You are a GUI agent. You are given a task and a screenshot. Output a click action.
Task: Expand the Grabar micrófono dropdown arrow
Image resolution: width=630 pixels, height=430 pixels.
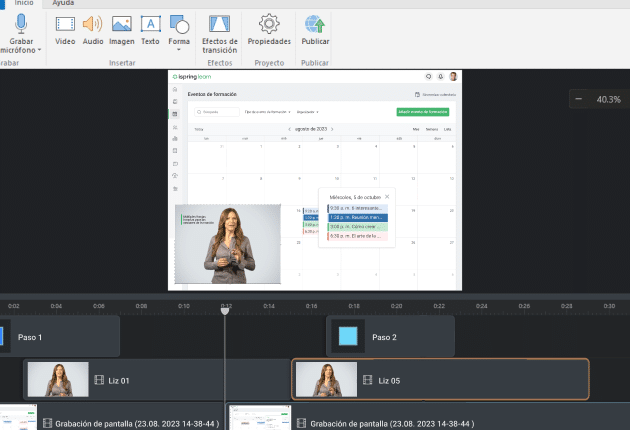pyautogui.click(x=39, y=50)
